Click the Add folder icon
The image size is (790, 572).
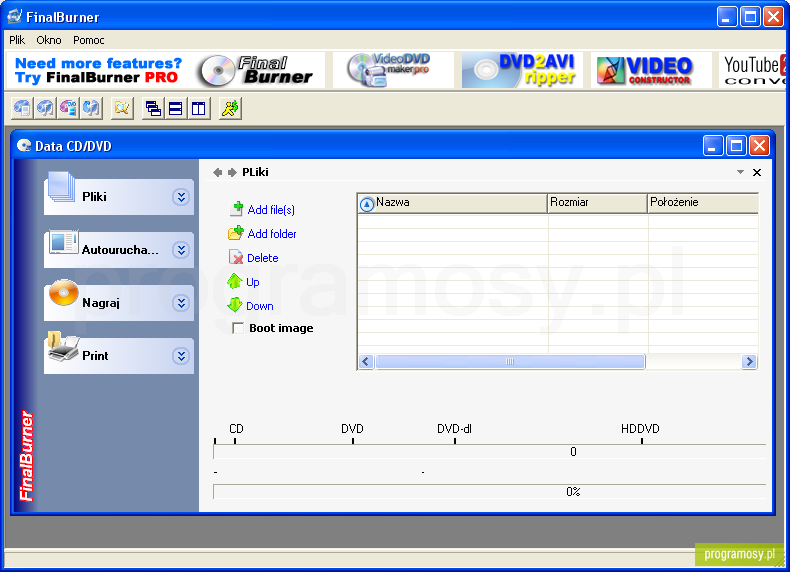click(236, 232)
